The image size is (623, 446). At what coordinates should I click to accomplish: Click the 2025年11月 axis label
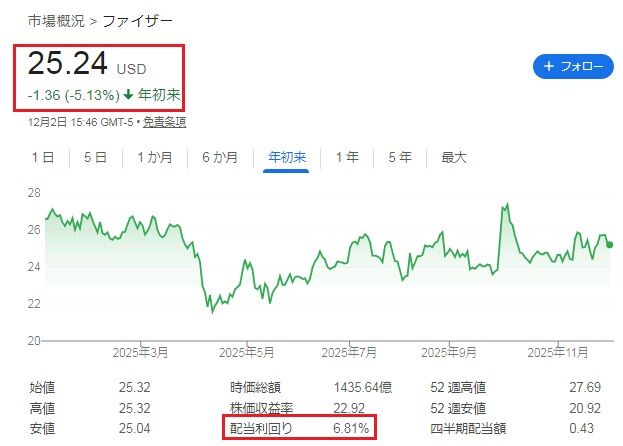558,352
